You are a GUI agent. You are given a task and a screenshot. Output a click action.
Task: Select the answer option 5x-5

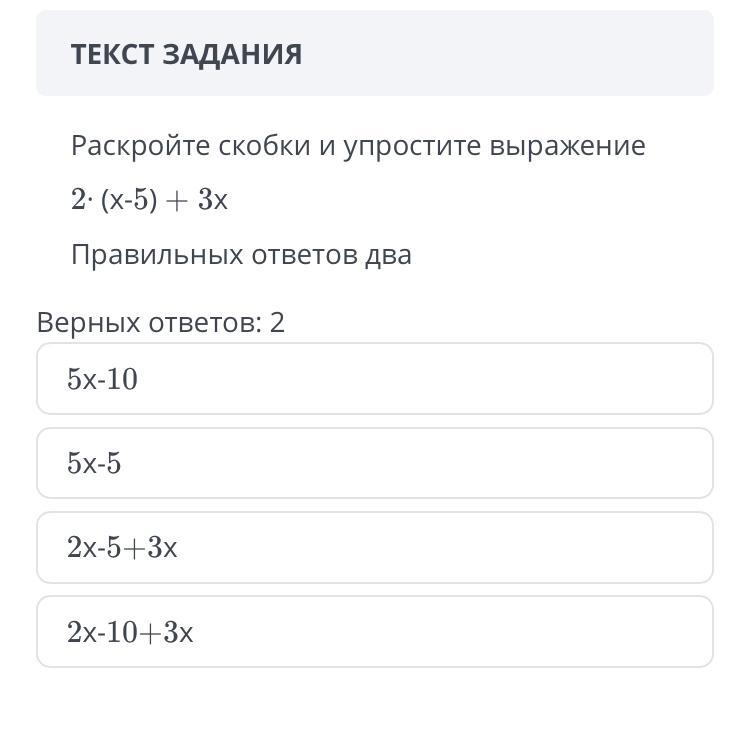pyautogui.click(x=375, y=463)
